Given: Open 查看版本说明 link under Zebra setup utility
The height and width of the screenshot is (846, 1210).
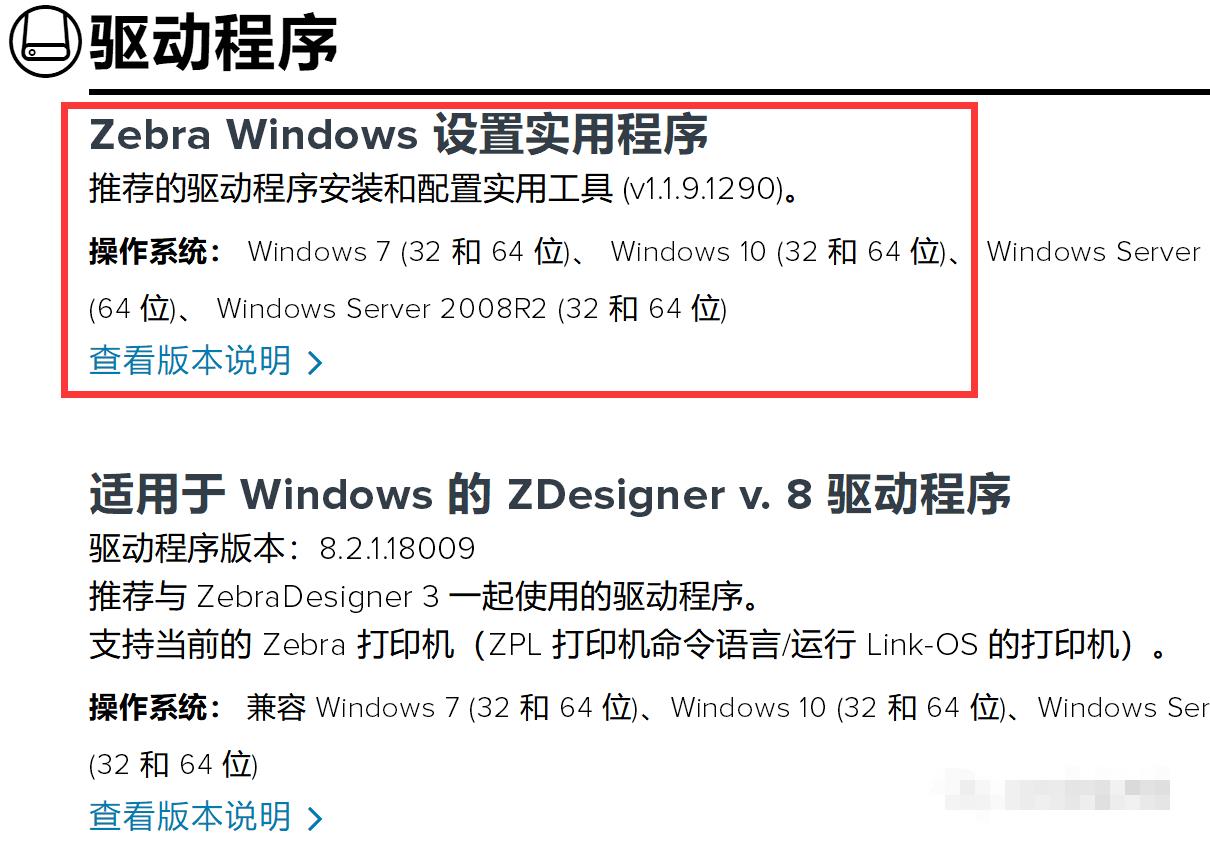Looking at the screenshot, I should [190, 361].
